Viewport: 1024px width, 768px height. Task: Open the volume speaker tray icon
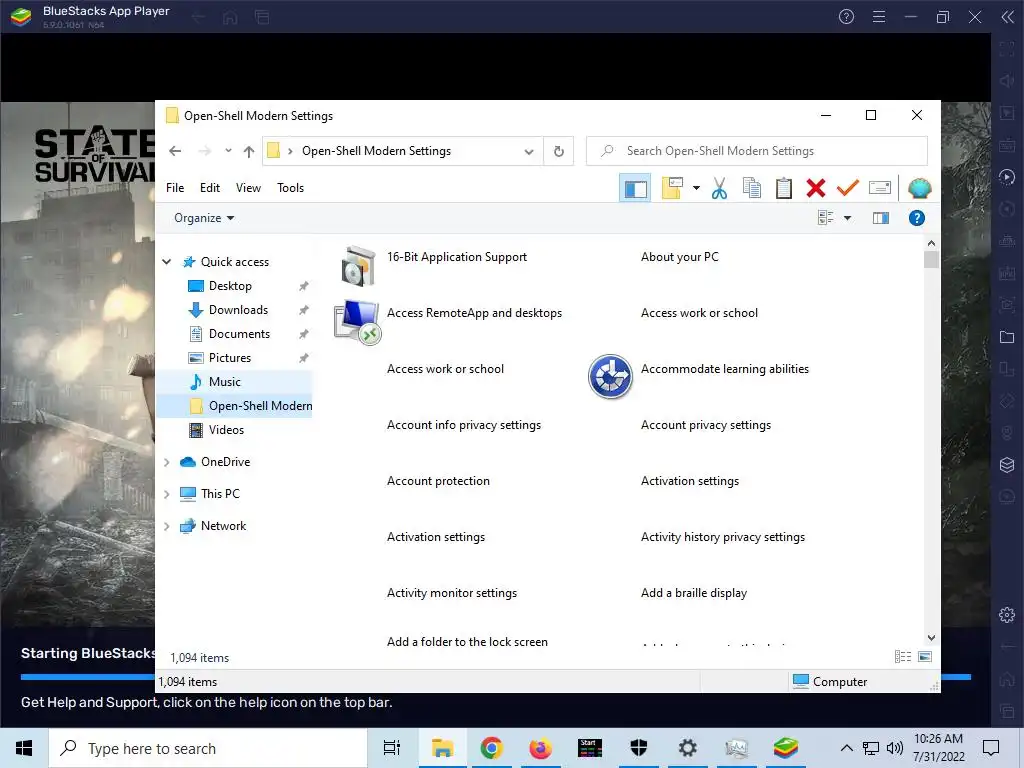[x=895, y=748]
